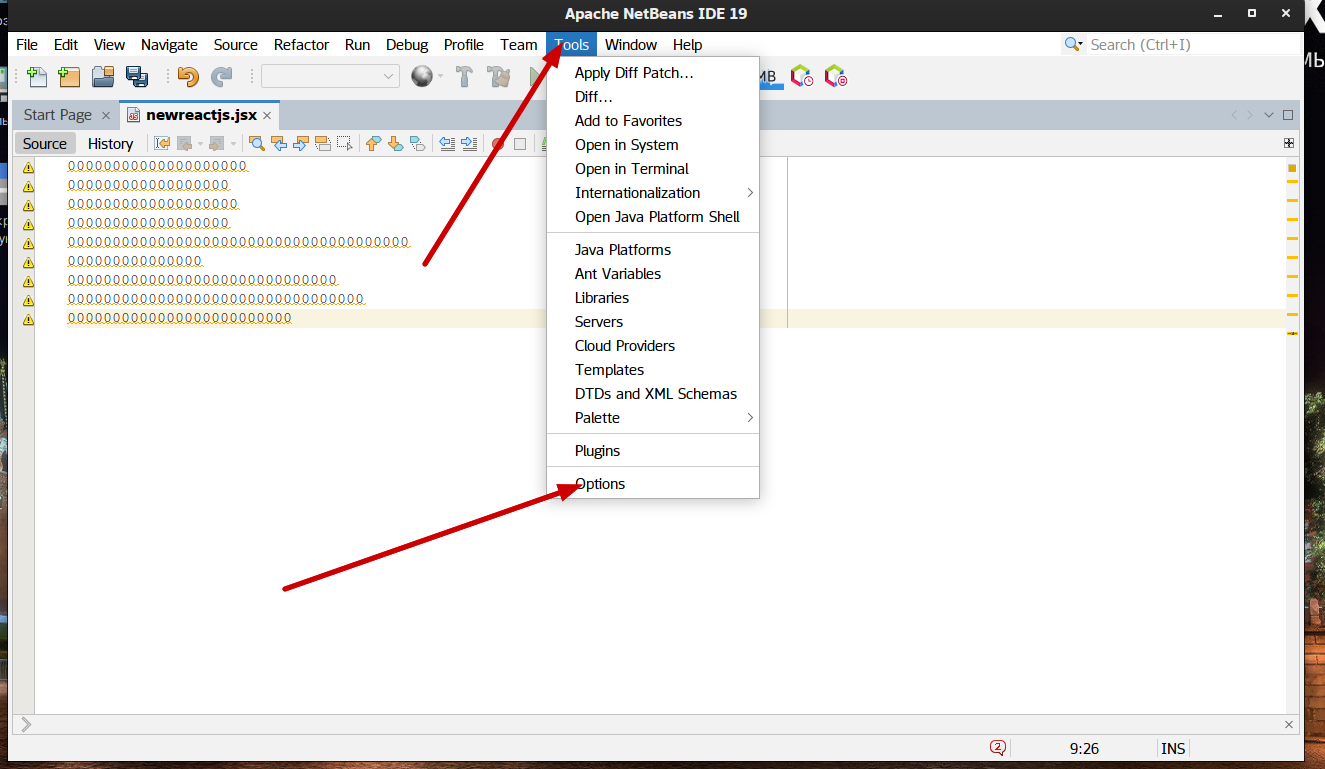The width and height of the screenshot is (1325, 769).
Task: Click the Clean and Build icon
Action: point(498,76)
